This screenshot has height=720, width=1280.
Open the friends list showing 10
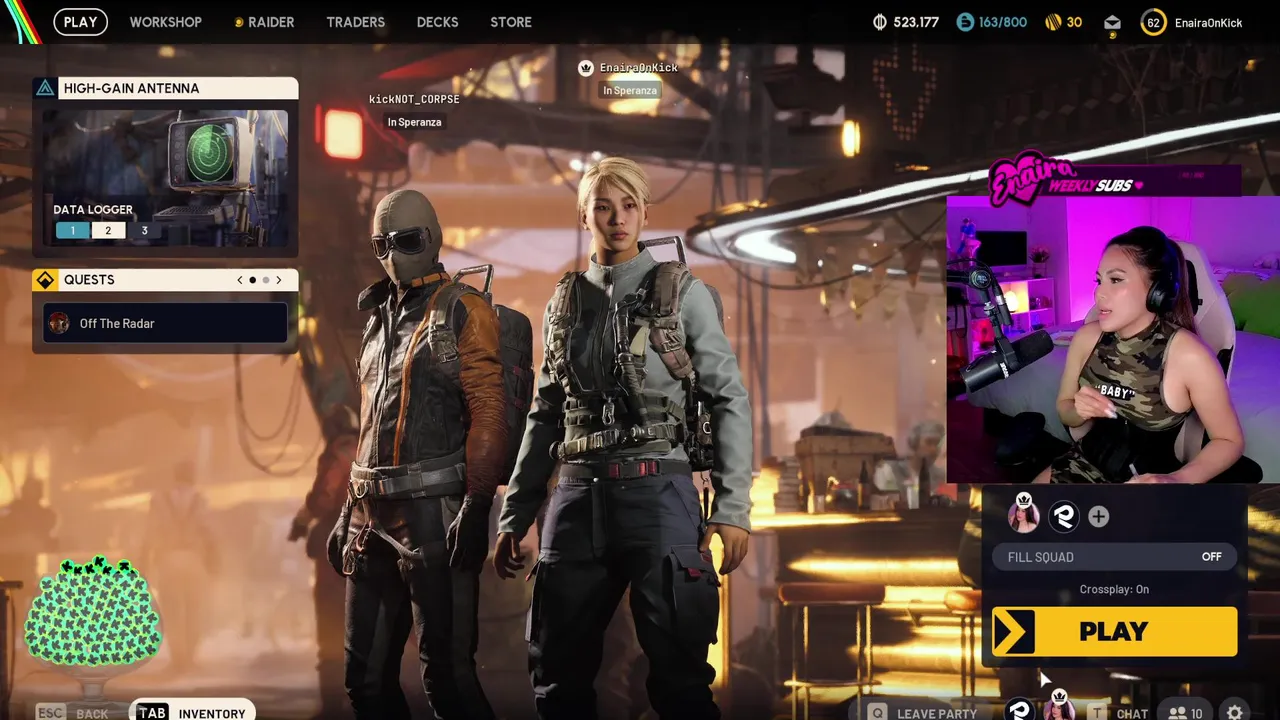1185,713
